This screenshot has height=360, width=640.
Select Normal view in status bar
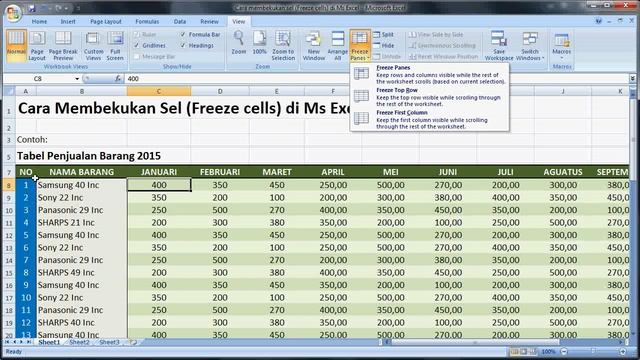[x=514, y=351]
